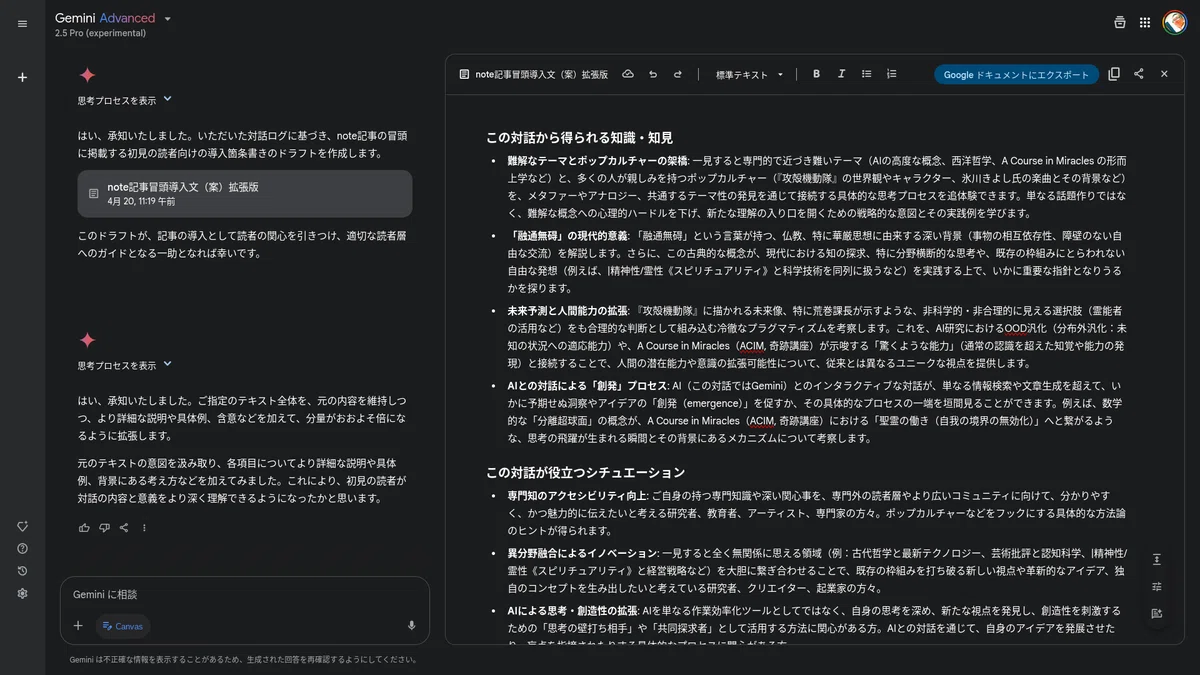Click the cloud saved status icon
Viewport: 1200px width, 675px height.
(x=628, y=74)
